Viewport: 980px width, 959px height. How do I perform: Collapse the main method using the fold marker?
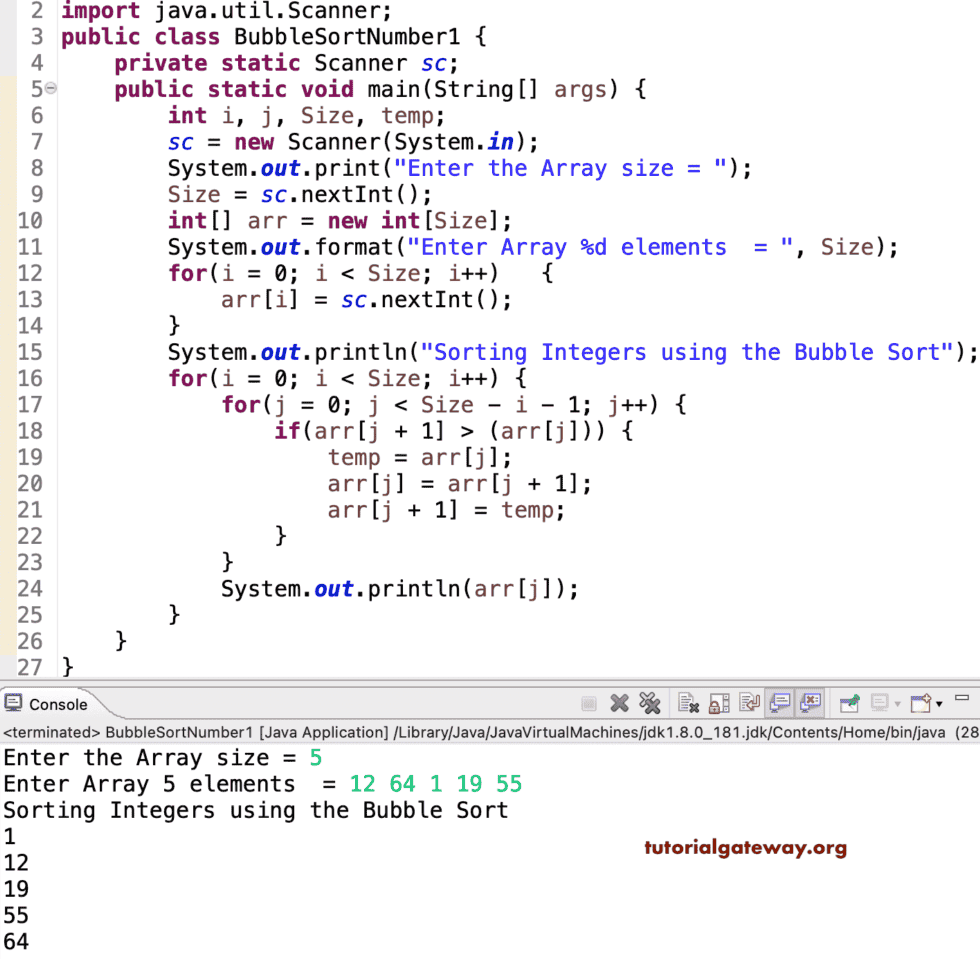(51, 89)
